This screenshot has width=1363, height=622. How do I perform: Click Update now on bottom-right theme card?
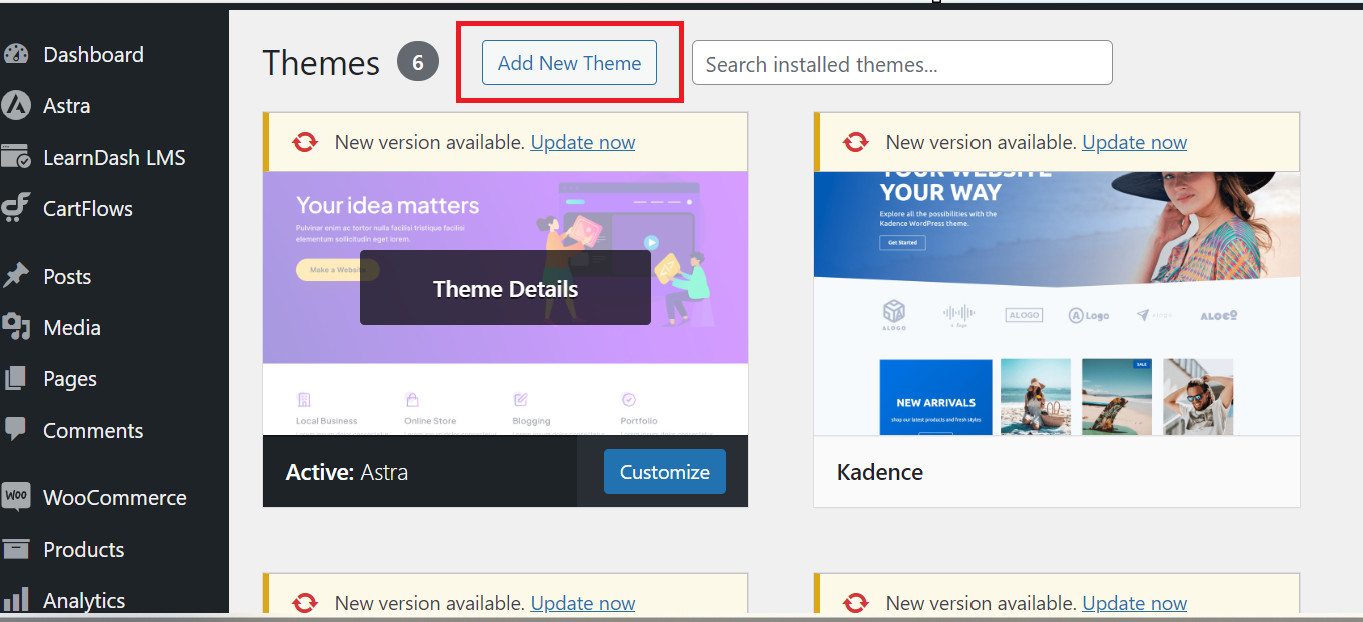point(1135,603)
